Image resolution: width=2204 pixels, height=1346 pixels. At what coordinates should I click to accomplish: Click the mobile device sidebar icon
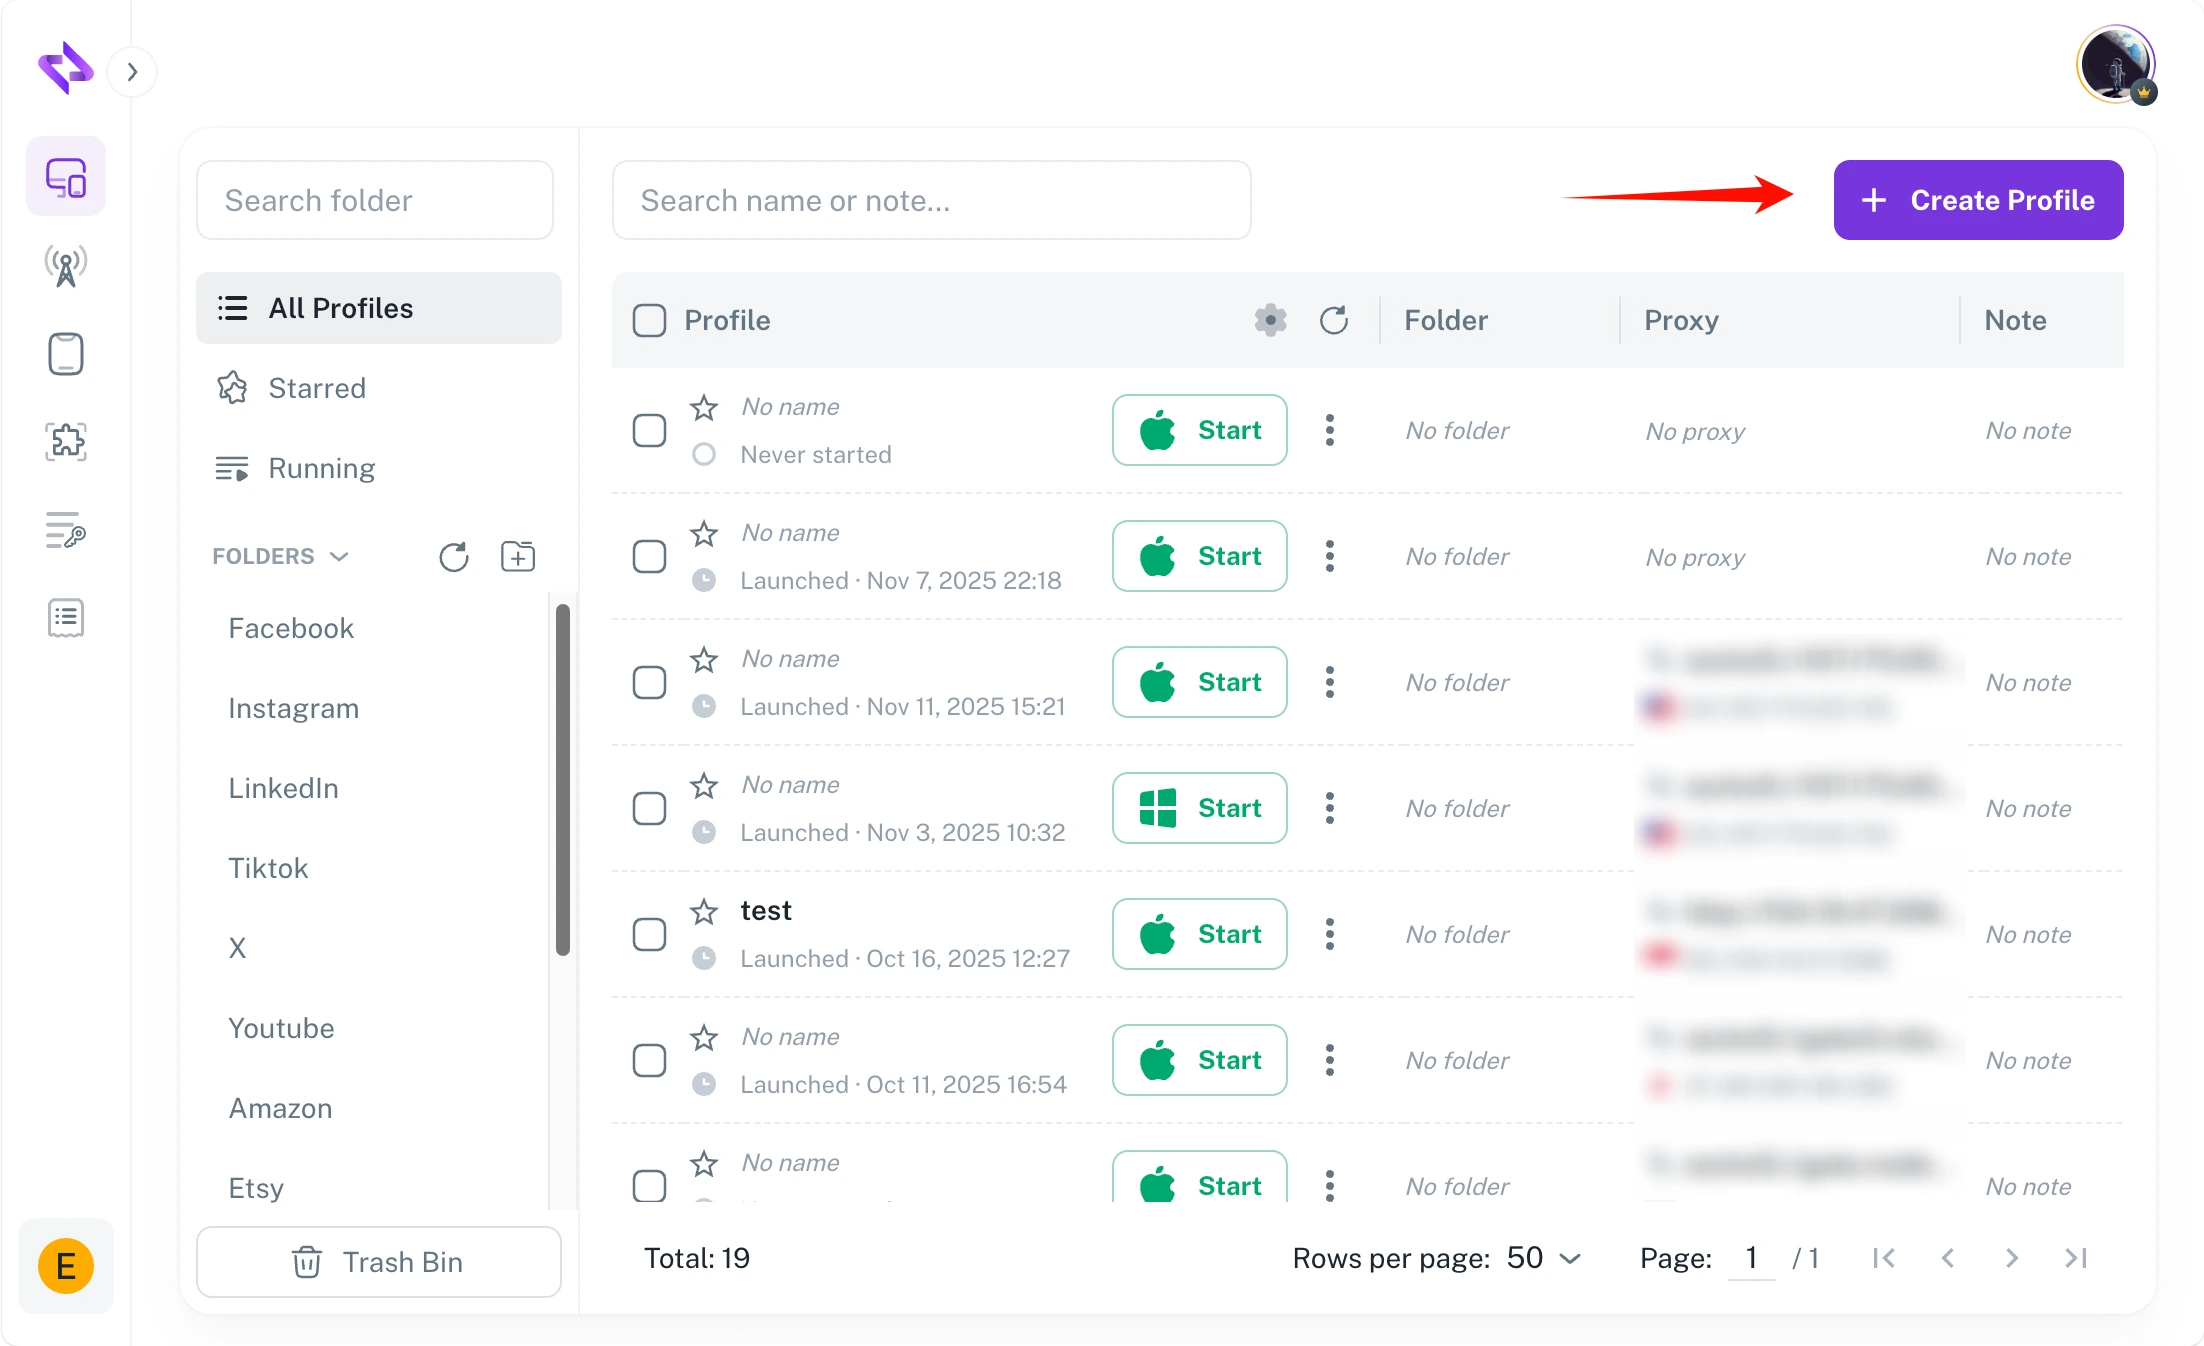pos(66,354)
